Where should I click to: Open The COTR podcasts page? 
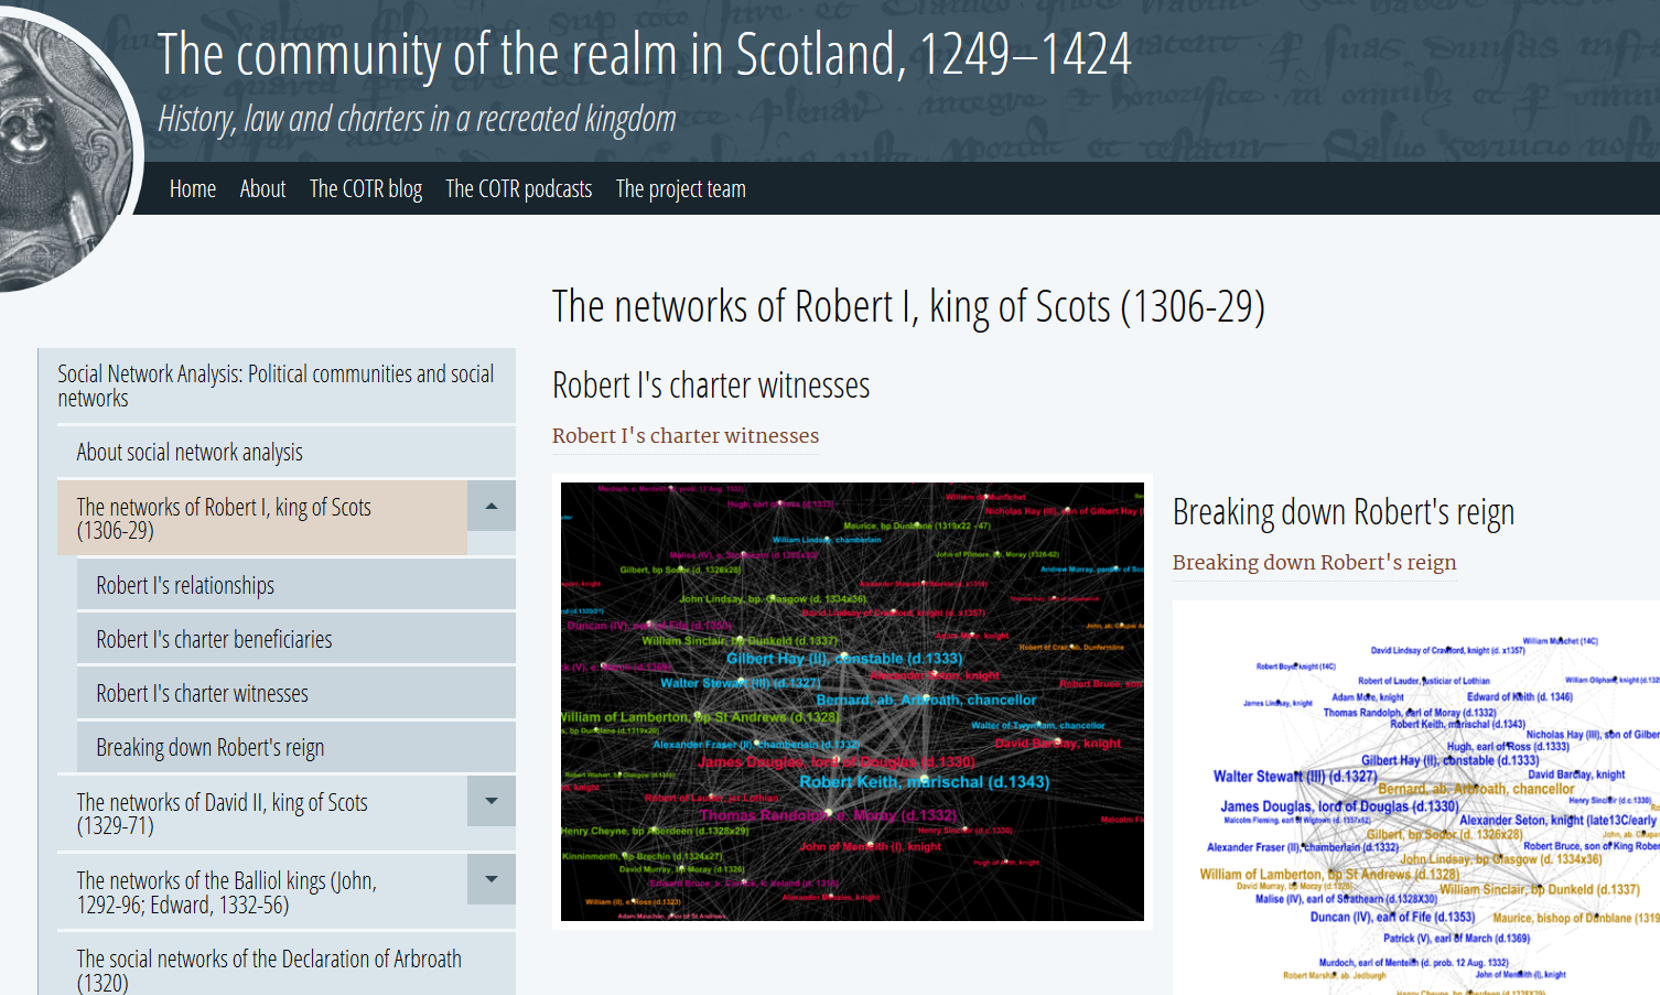point(518,189)
